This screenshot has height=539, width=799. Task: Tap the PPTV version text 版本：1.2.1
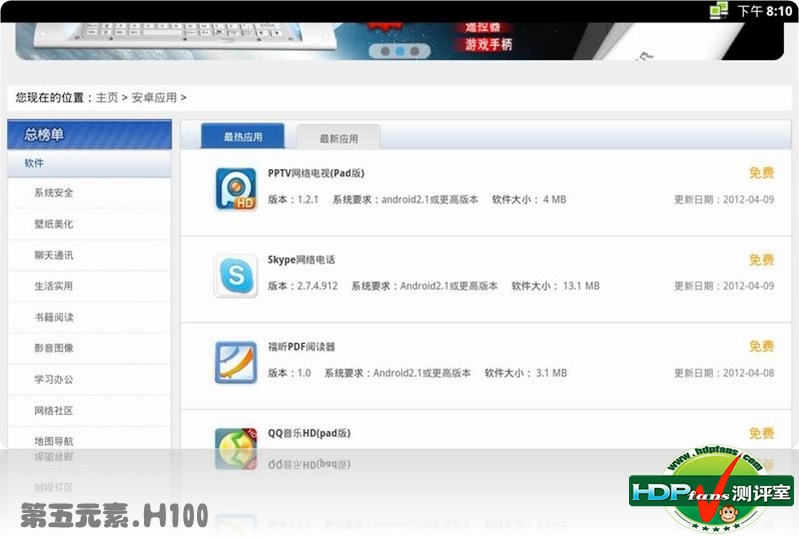(293, 200)
